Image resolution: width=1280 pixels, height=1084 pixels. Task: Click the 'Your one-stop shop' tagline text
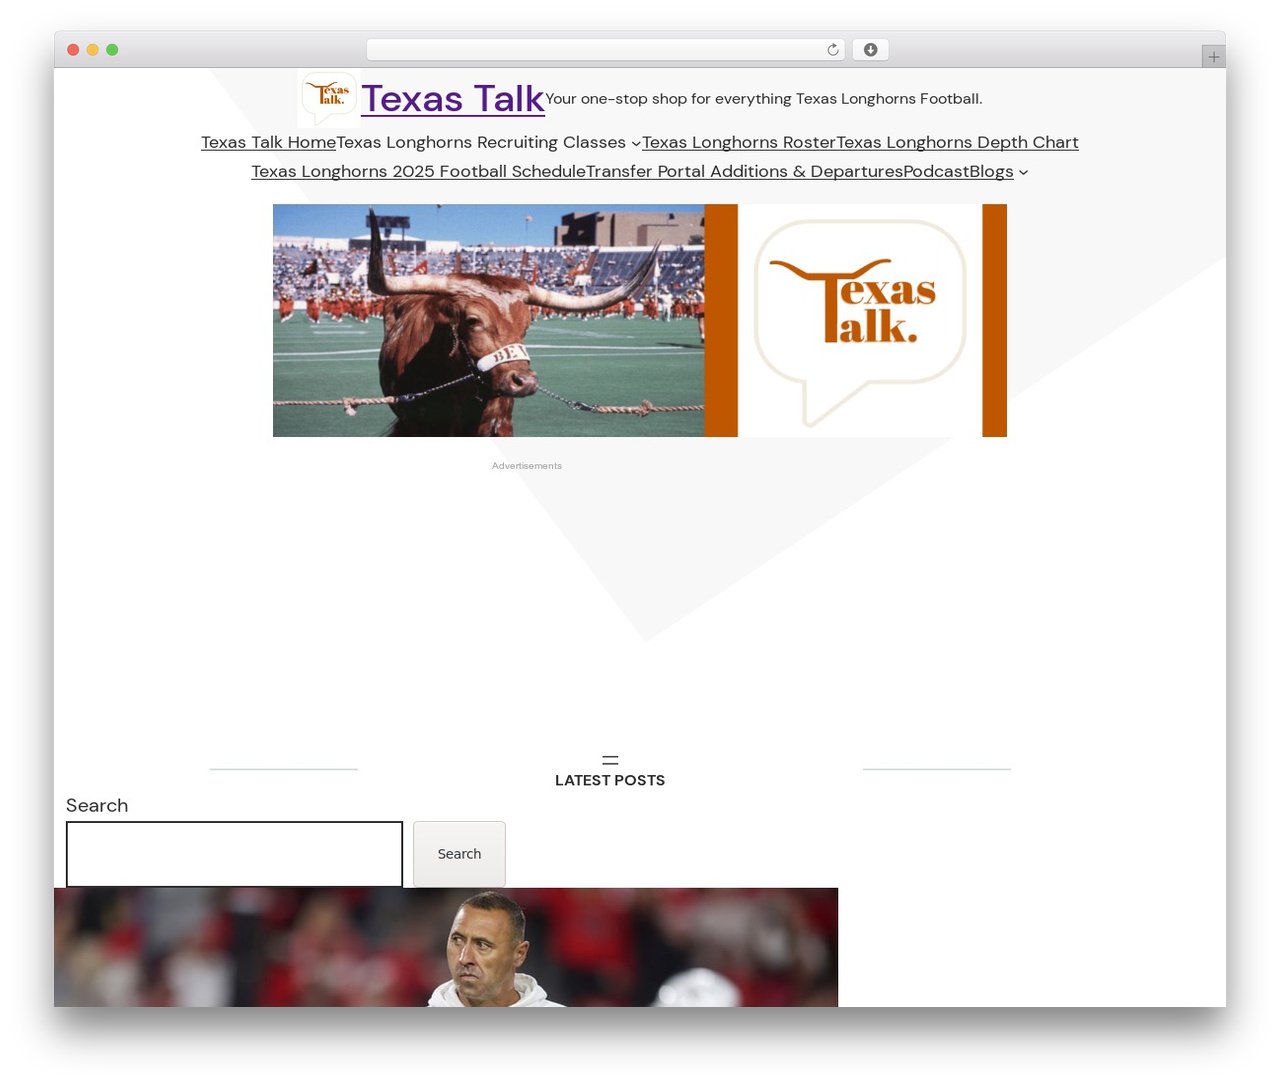click(764, 98)
